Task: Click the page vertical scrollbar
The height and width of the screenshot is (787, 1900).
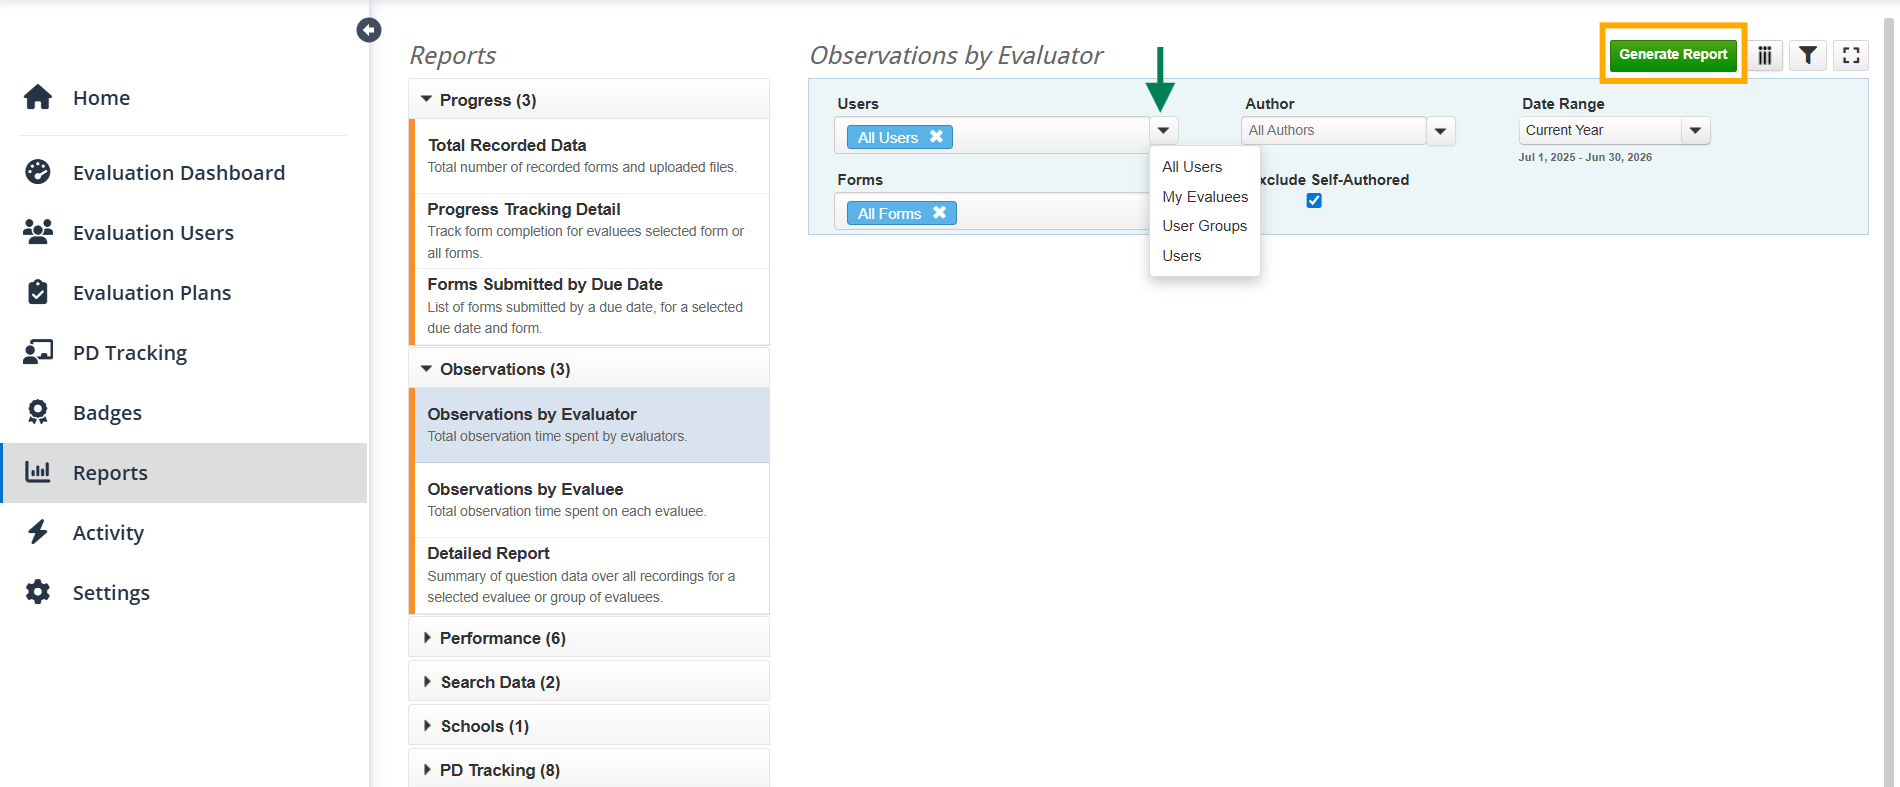Action: (x=1890, y=400)
